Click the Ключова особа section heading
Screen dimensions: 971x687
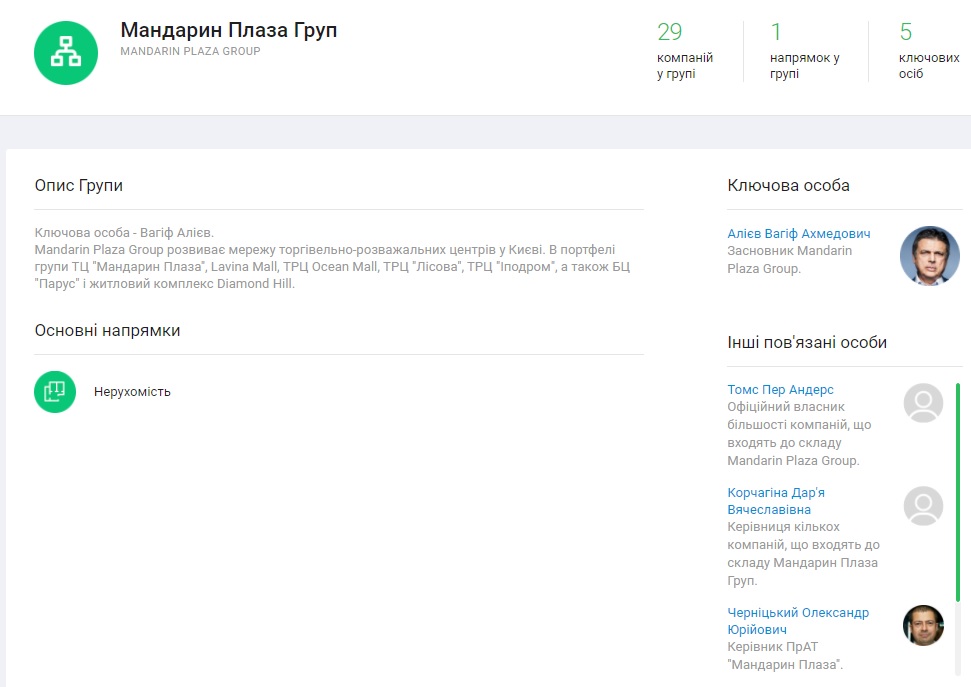click(788, 185)
